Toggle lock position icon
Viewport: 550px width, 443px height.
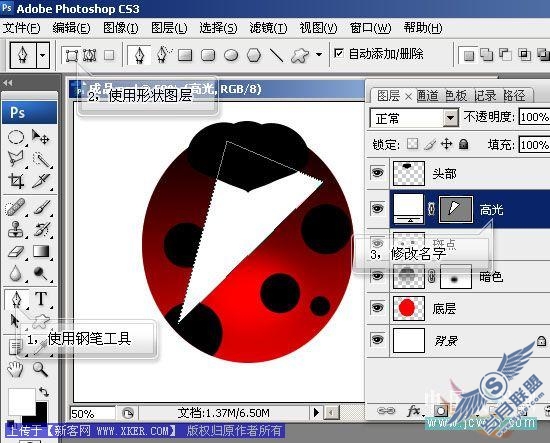pos(447,144)
